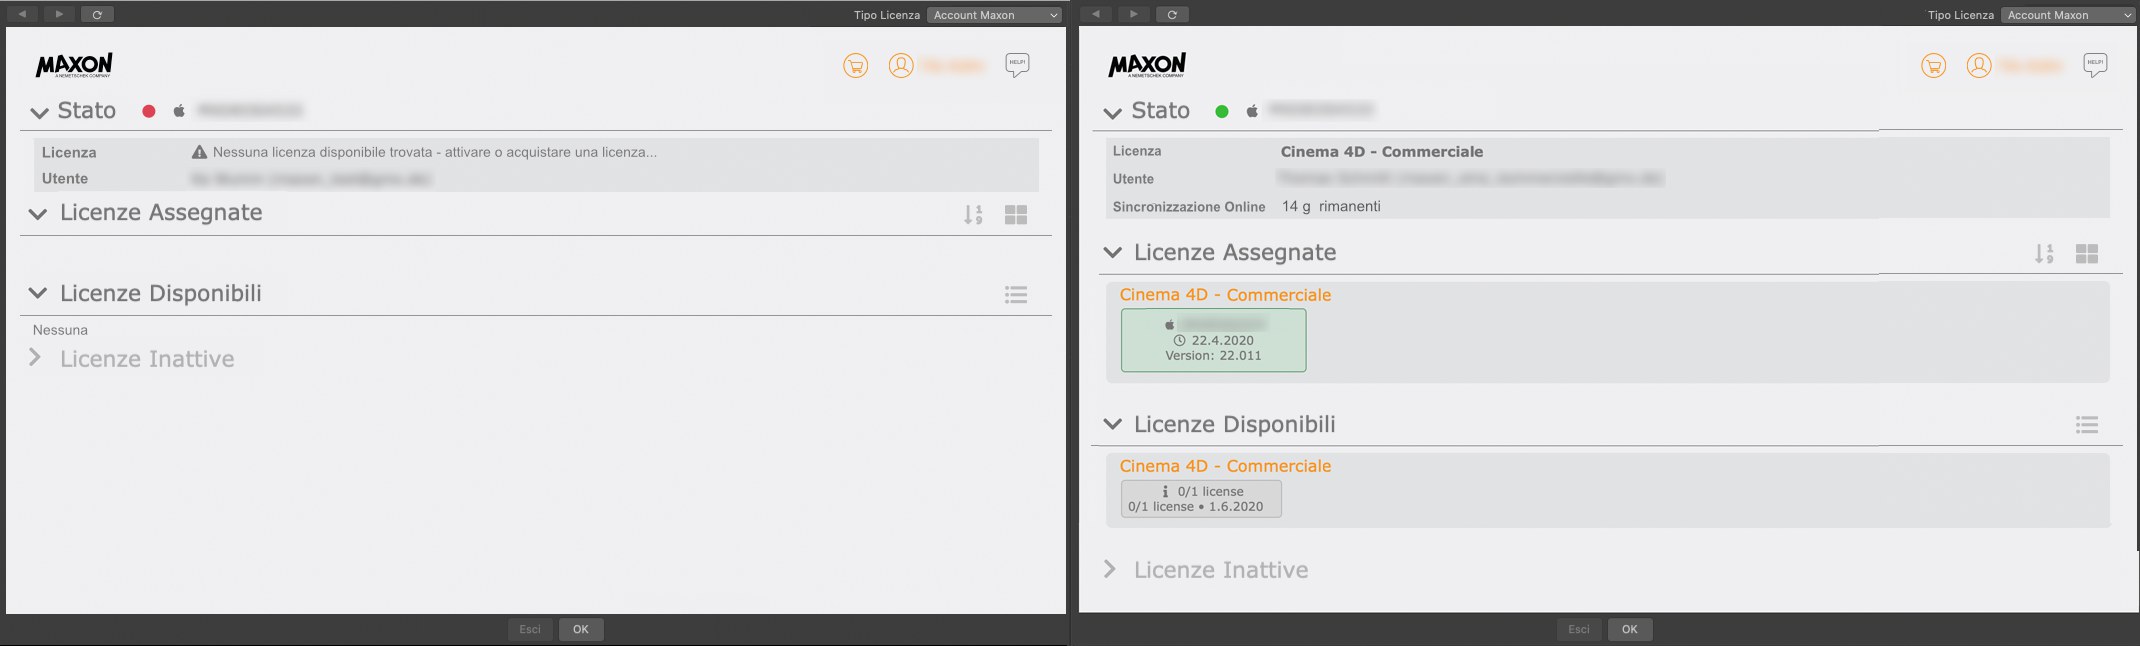Open Tipo Licenza dropdown in the green-status window

(2068, 15)
